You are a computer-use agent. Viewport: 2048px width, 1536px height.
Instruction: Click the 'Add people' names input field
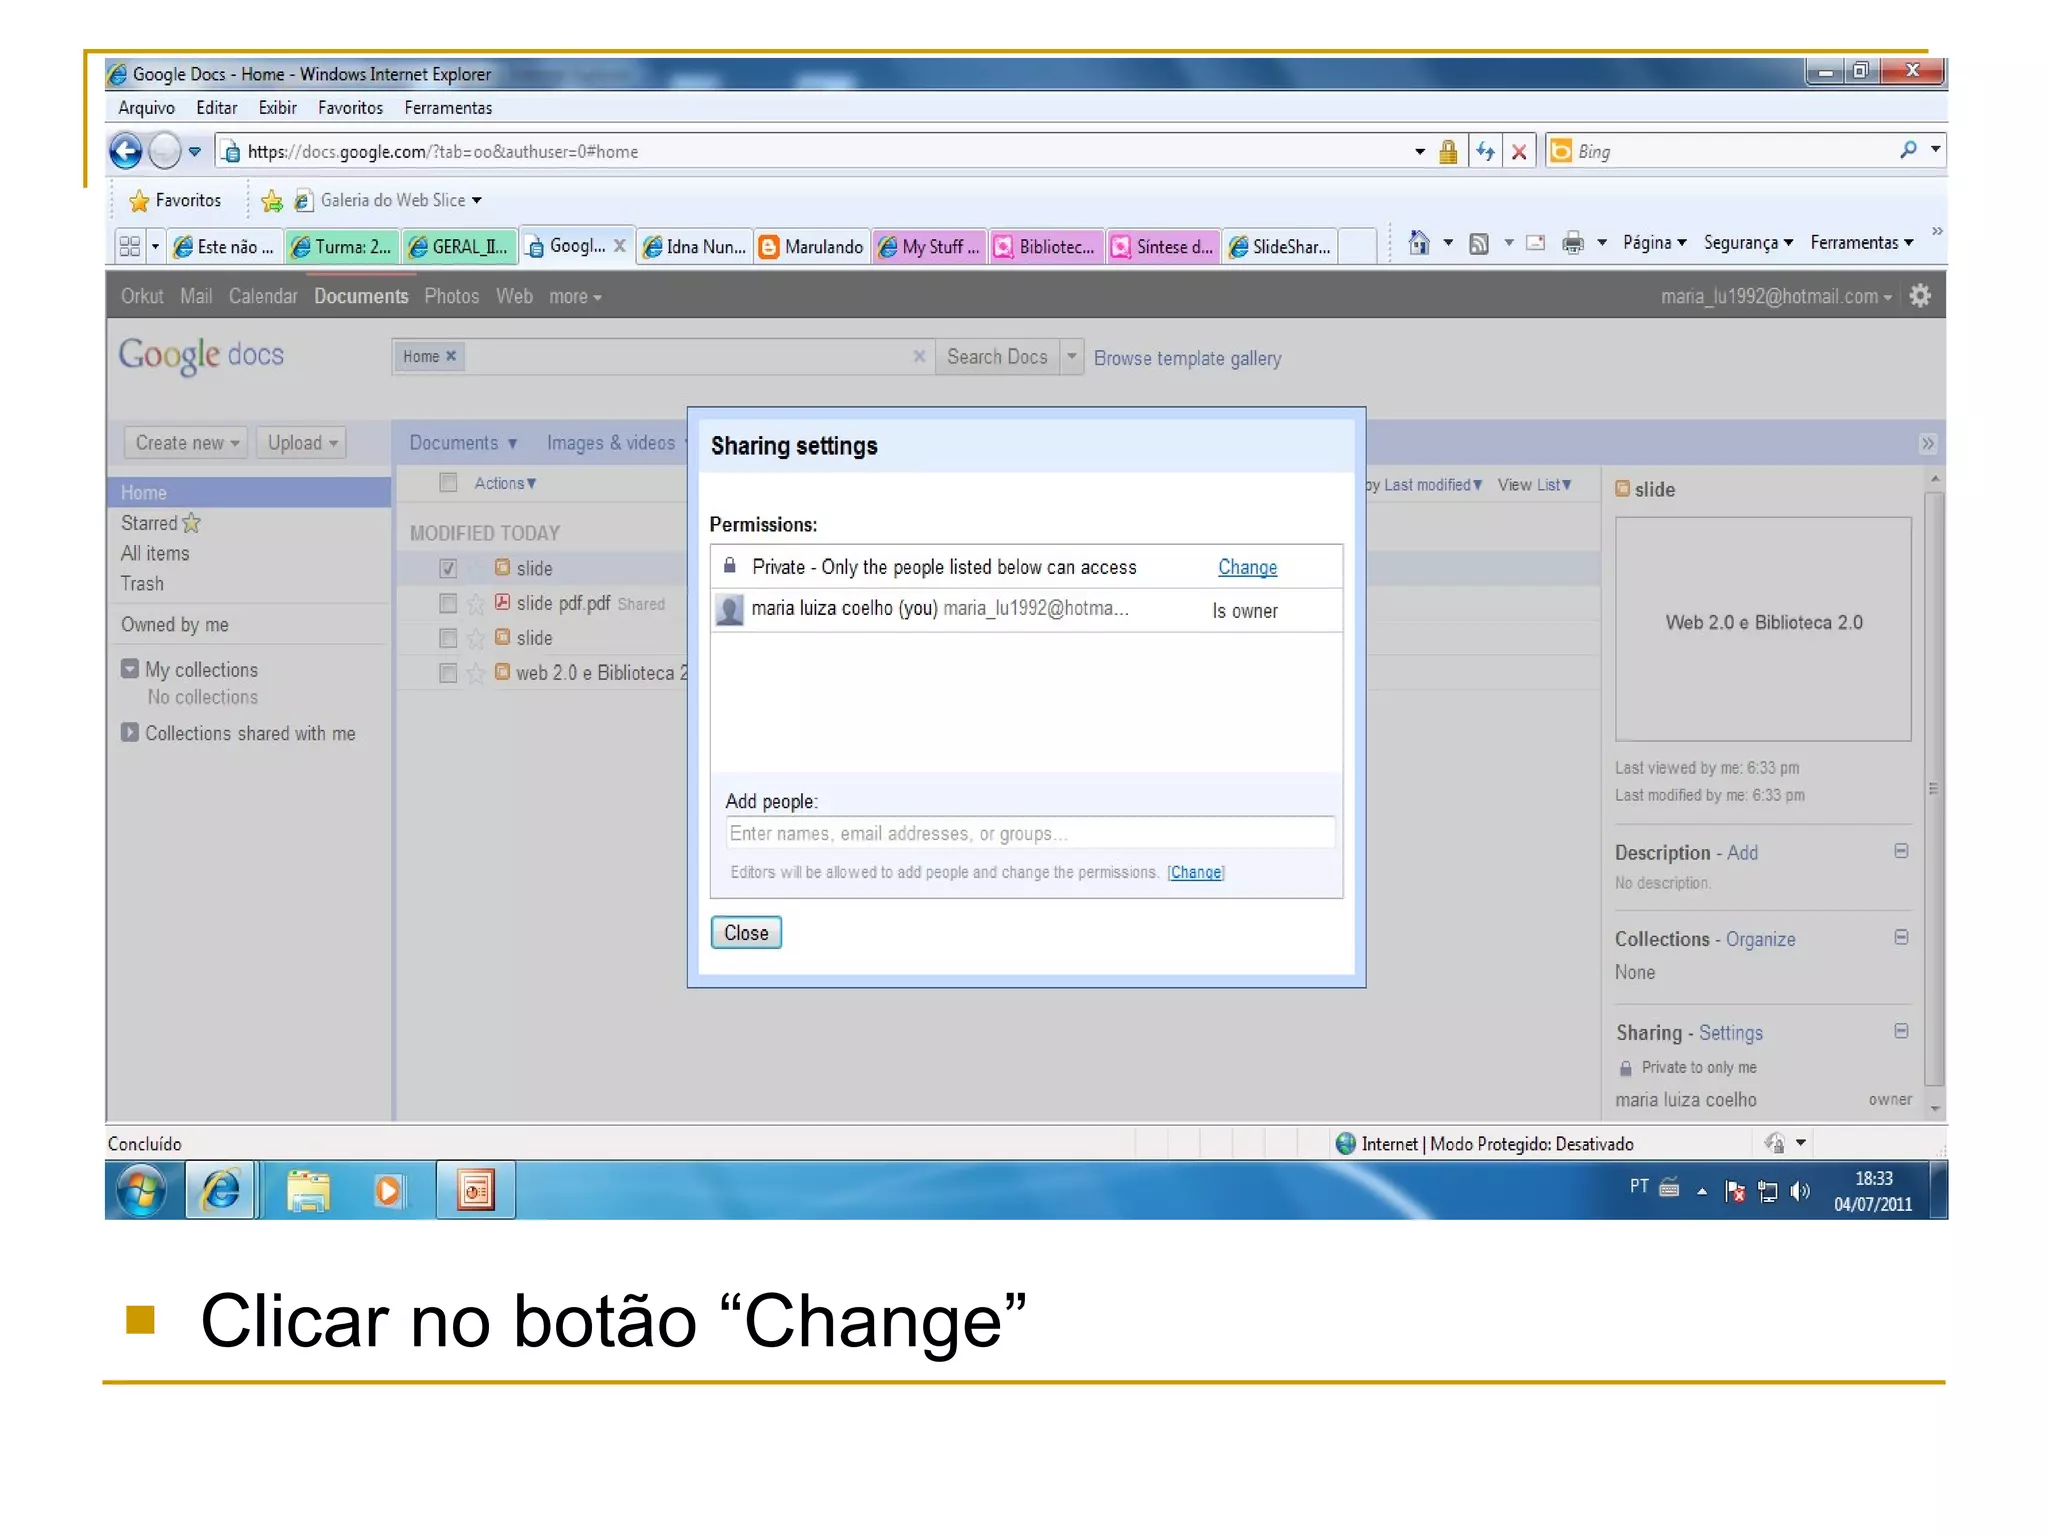(x=1029, y=833)
